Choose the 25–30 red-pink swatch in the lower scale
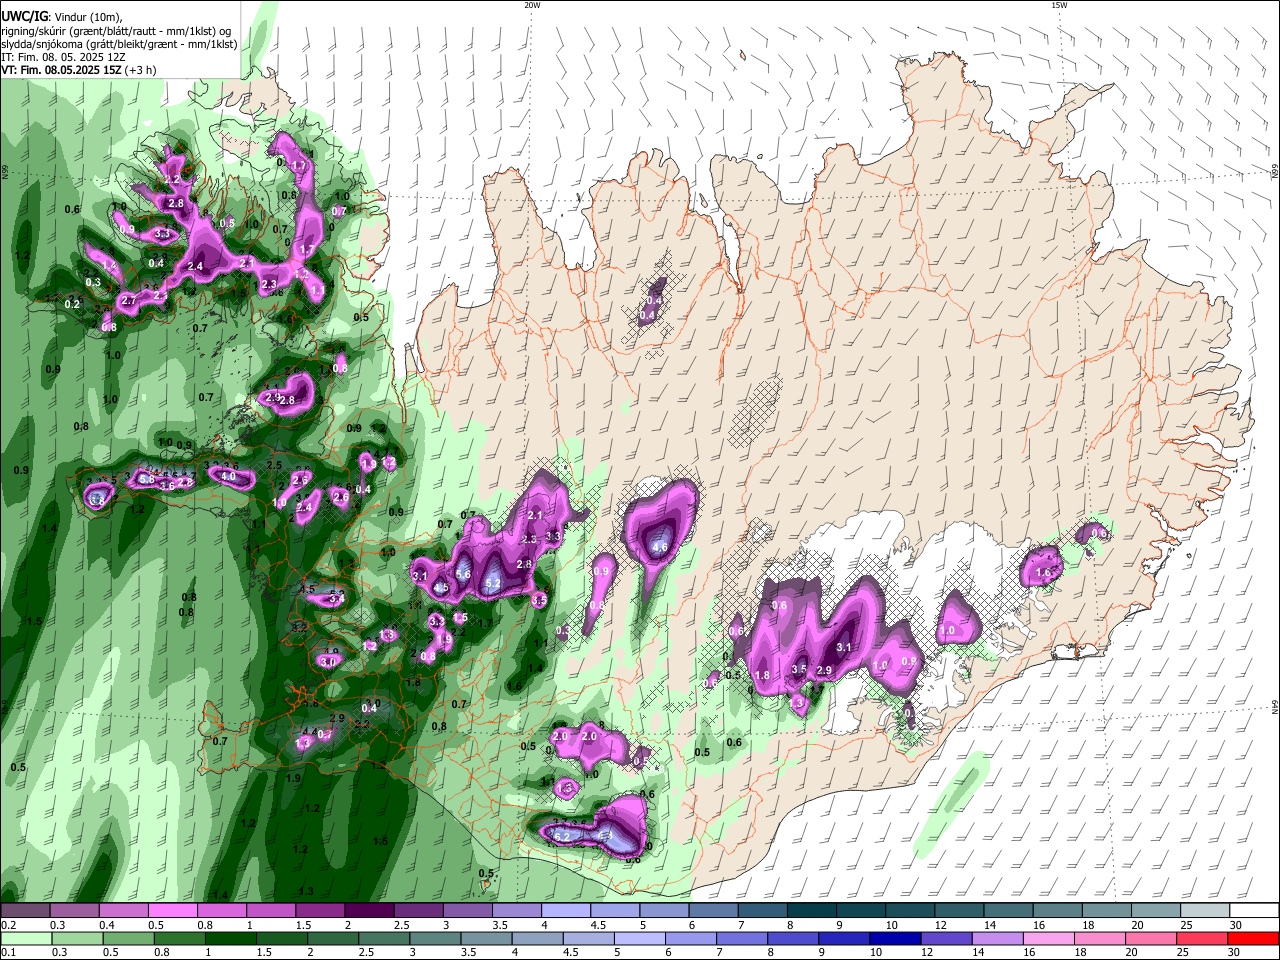 click(x=1203, y=938)
